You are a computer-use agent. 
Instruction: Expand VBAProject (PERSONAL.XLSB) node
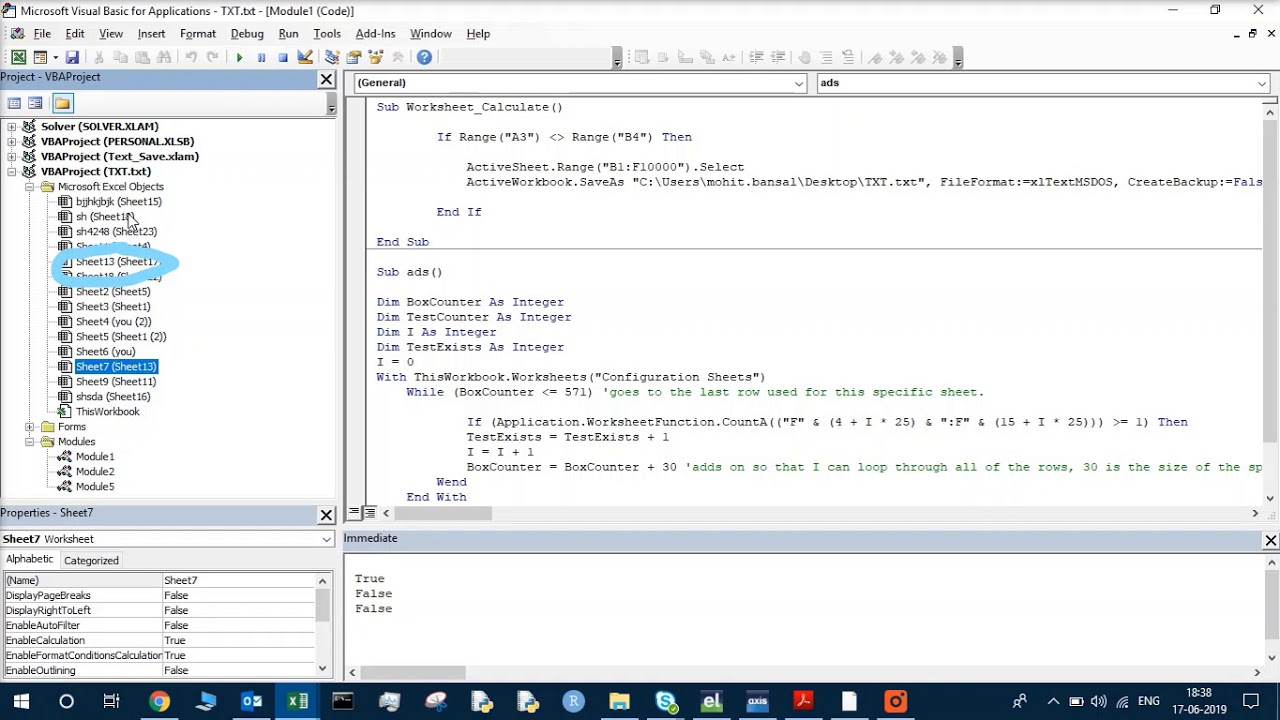click(x=12, y=141)
